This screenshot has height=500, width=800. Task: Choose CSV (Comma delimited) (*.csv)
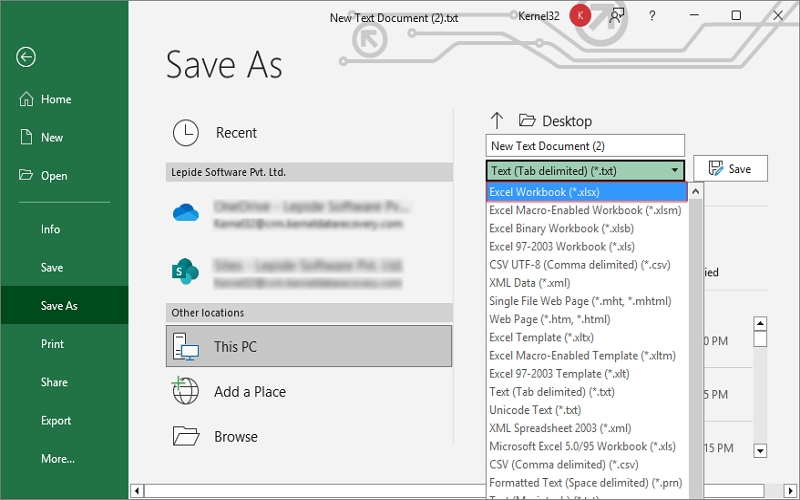tap(587, 465)
